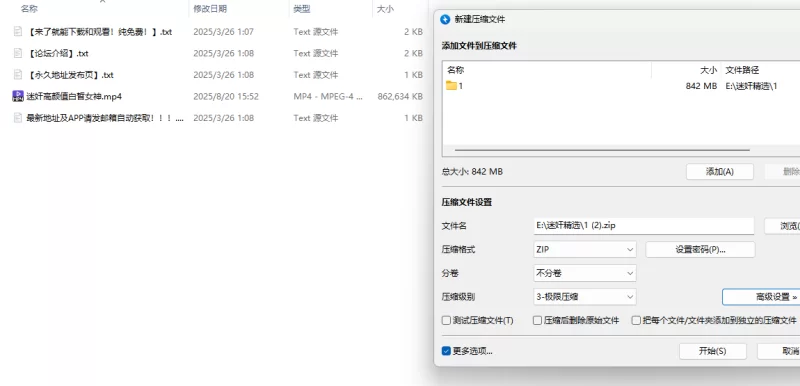800x386 pixels.
Task: Sort Explorer files by 名称 column header
Action: pos(29,9)
